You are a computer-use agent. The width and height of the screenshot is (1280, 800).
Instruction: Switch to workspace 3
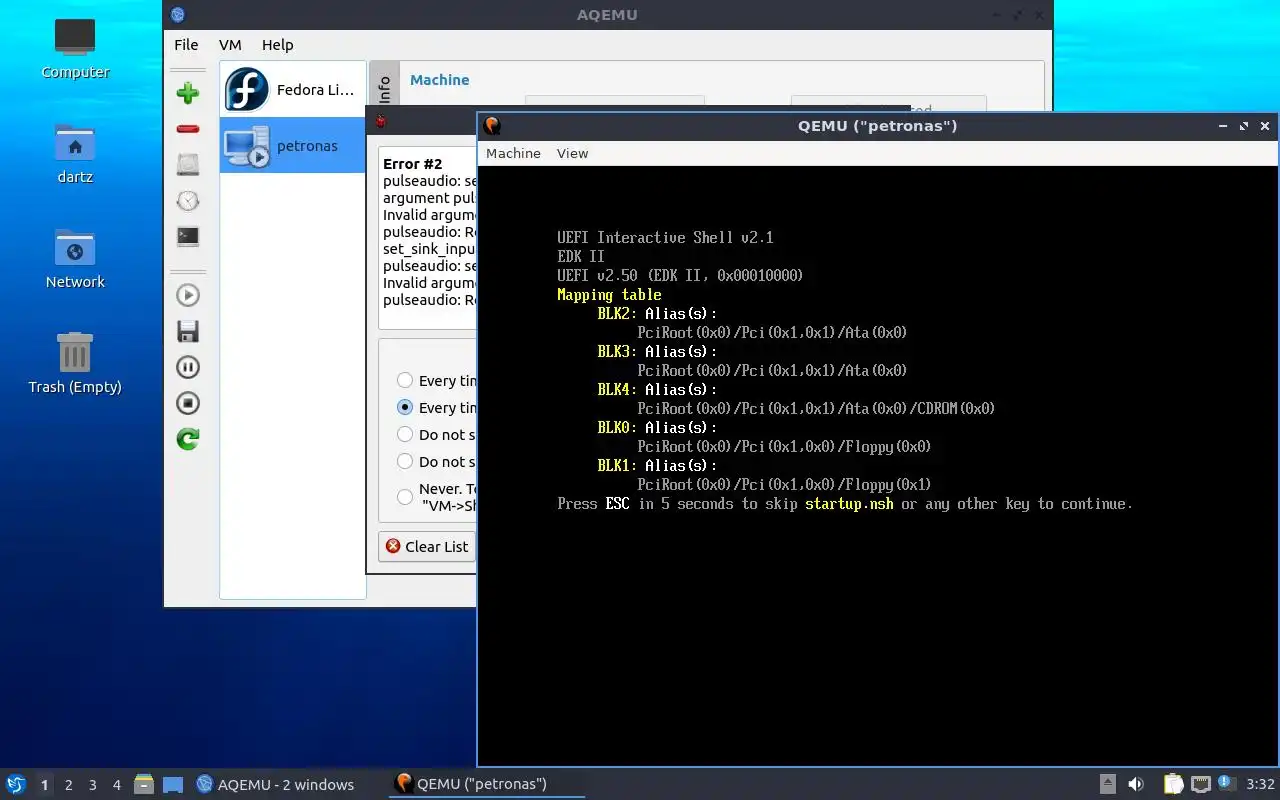coord(92,785)
